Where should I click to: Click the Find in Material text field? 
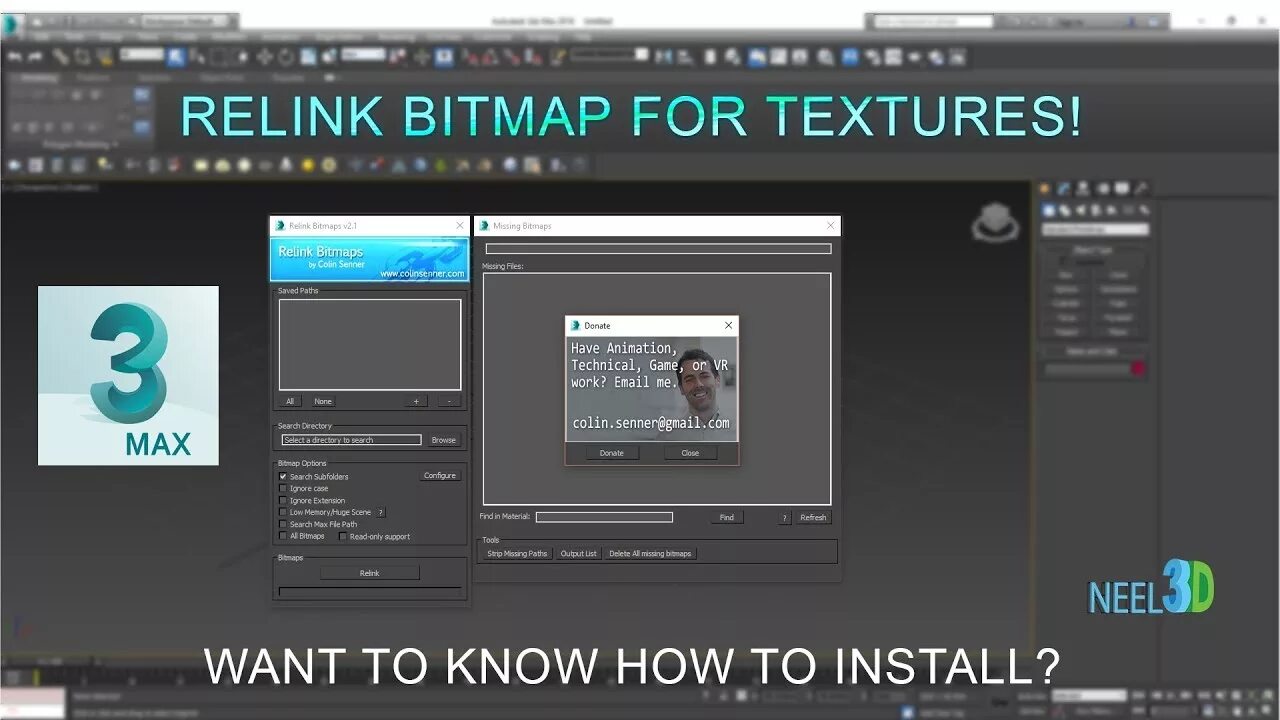pyautogui.click(x=604, y=517)
